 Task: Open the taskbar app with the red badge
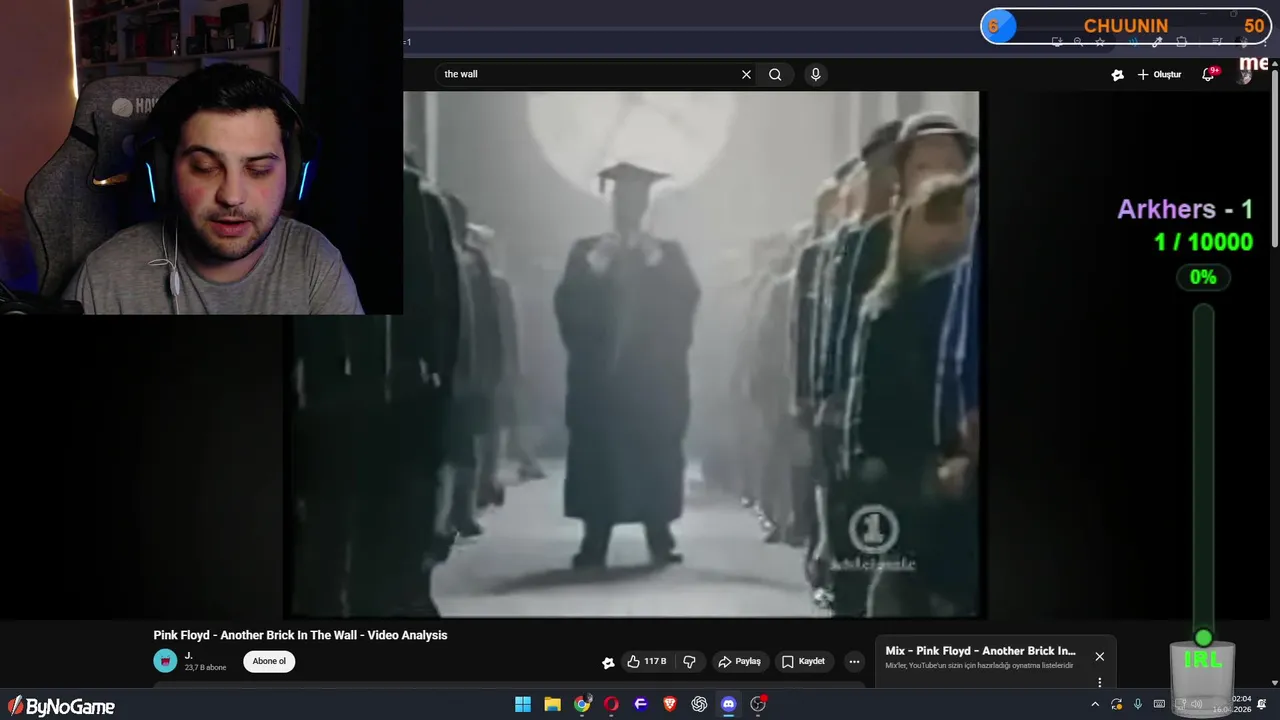click(x=758, y=704)
